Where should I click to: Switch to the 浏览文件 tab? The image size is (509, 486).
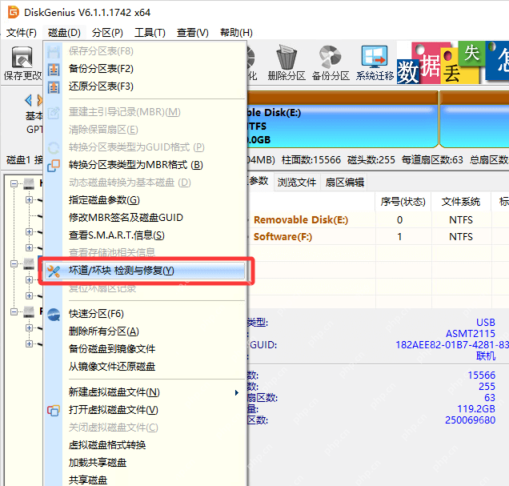pos(297,182)
